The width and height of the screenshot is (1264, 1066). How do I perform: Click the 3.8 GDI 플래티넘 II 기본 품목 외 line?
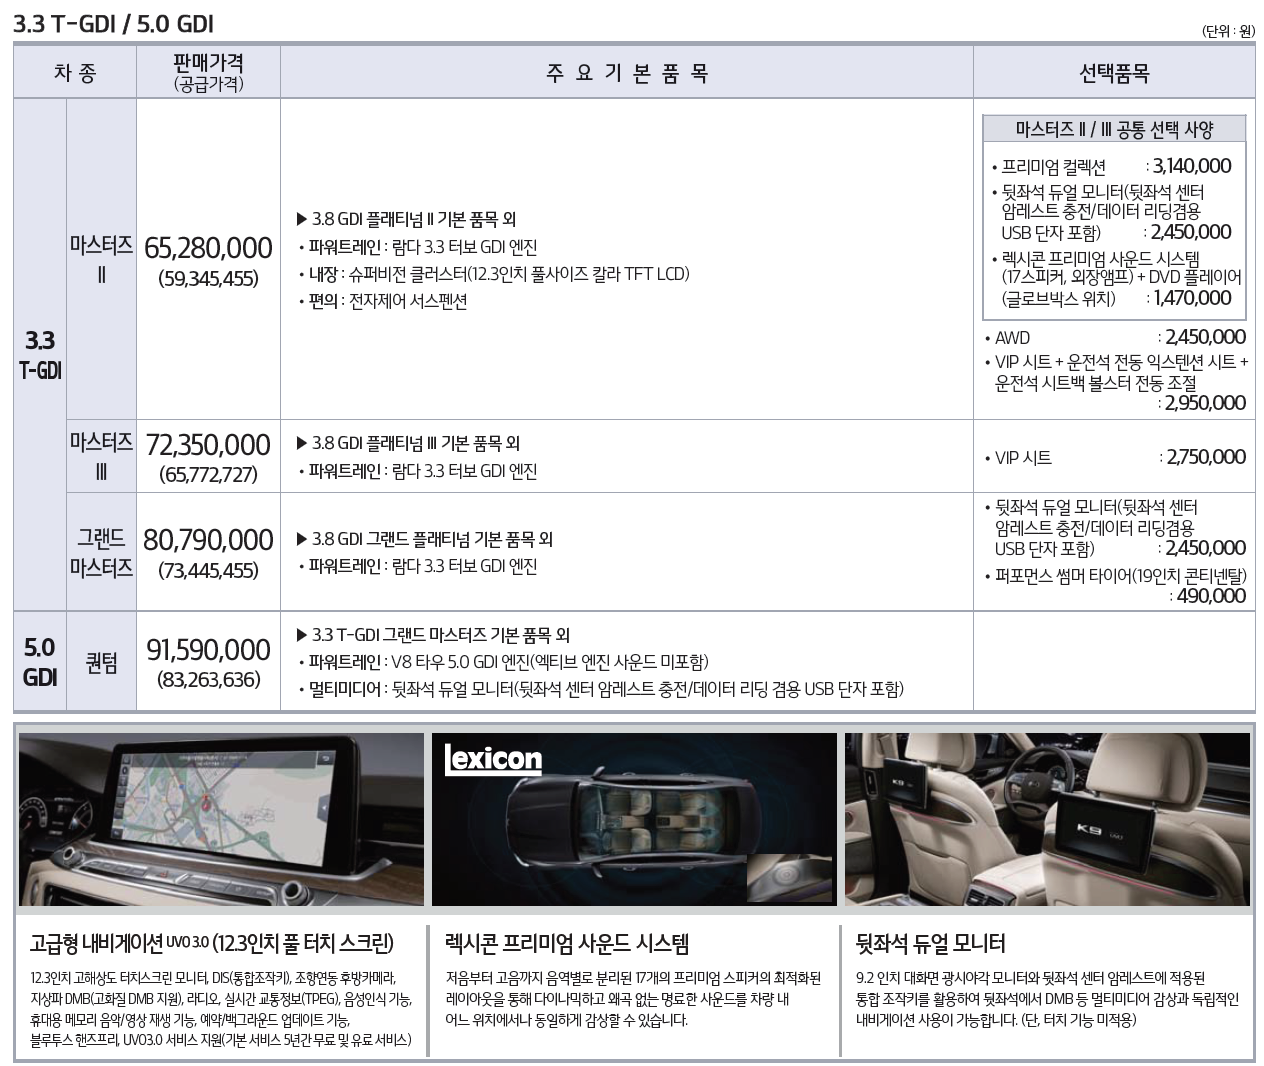(406, 219)
